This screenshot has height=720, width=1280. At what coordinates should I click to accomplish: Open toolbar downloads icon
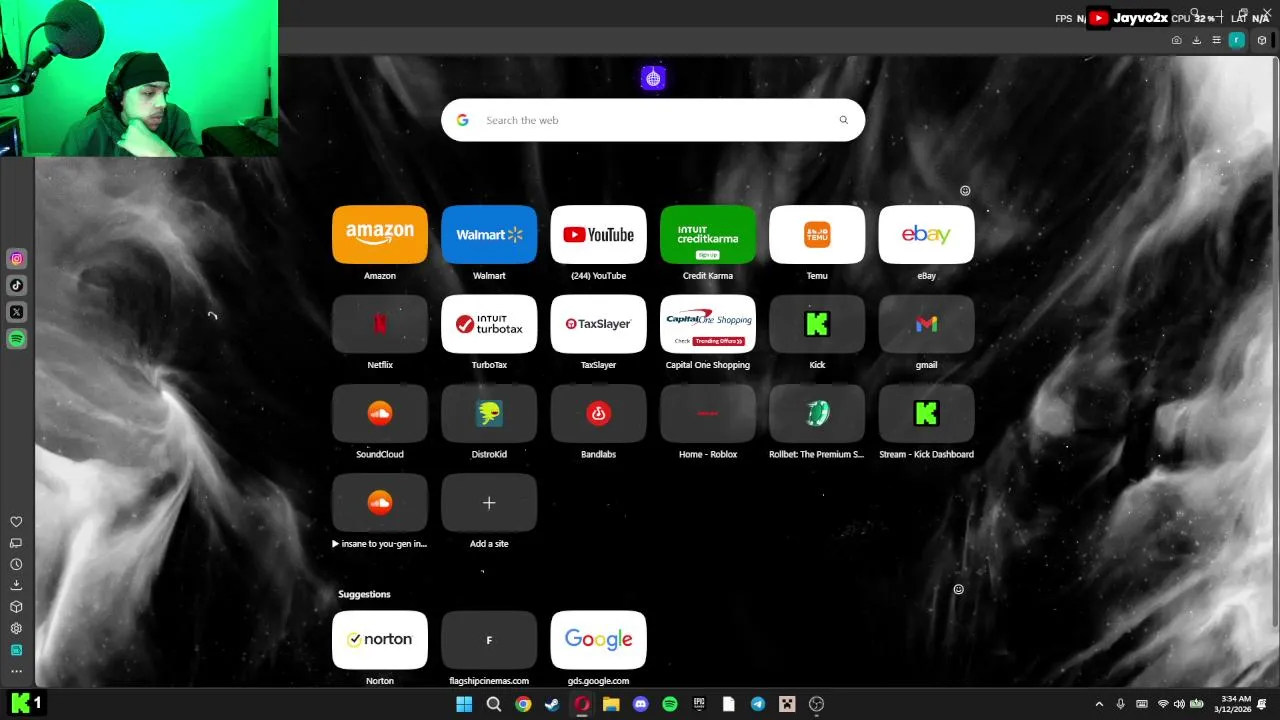click(1196, 40)
